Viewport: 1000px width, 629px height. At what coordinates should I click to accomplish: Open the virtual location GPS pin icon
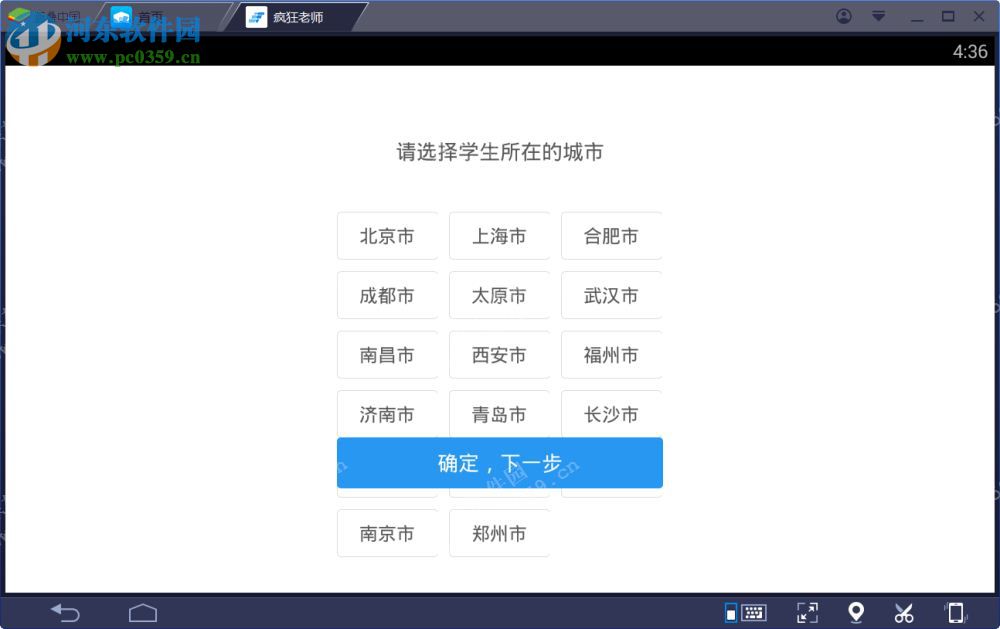(855, 612)
